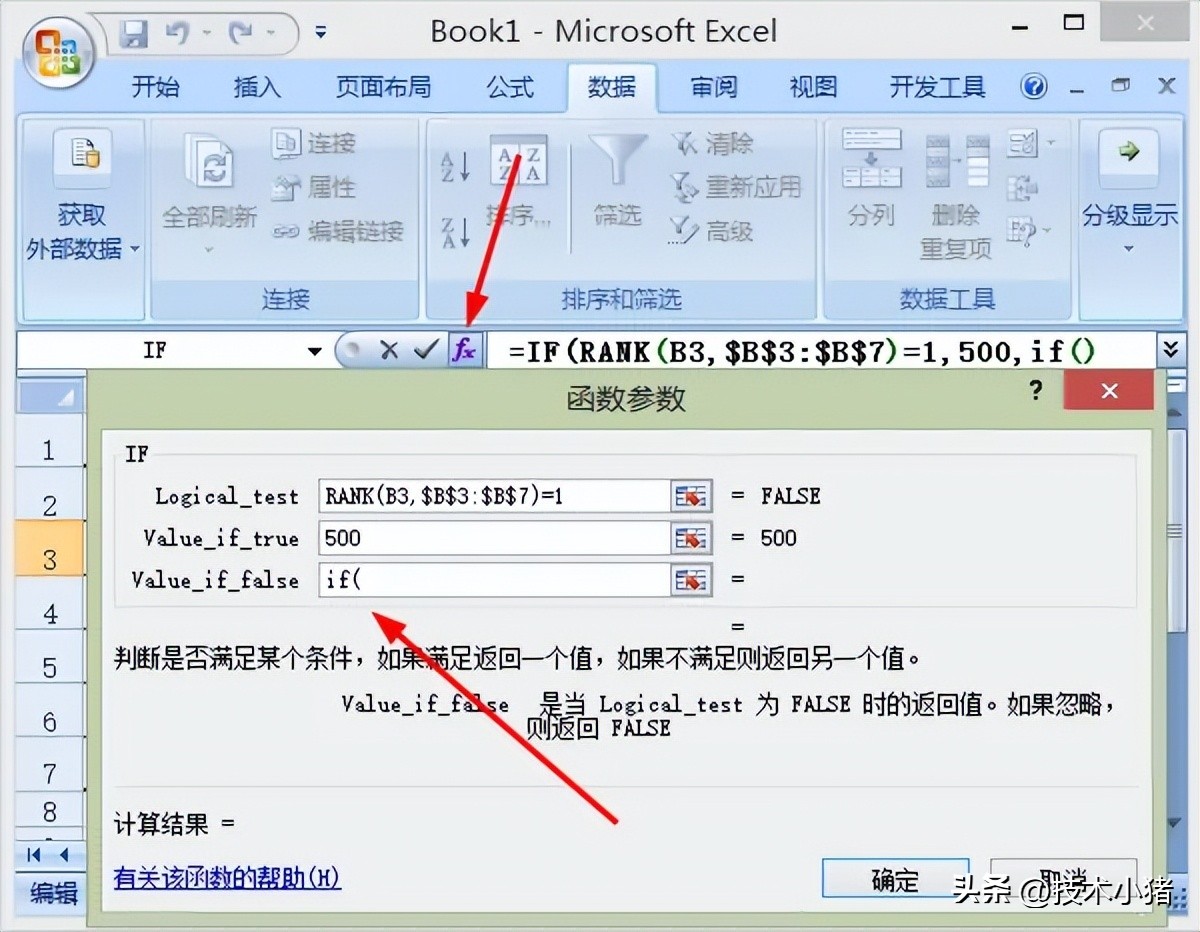Open the 审阅 tab
Viewport: 1200px width, 932px height.
click(x=713, y=88)
